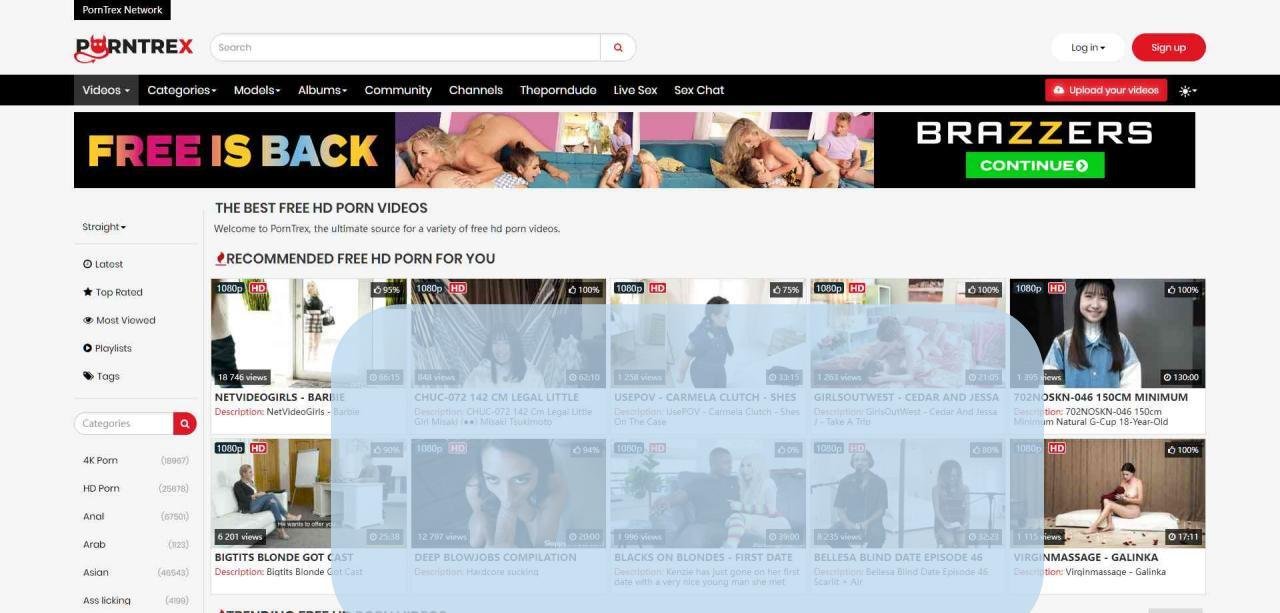This screenshot has height=613, width=1280.
Task: Open the Videos dropdown menu
Action: pyautogui.click(x=106, y=90)
